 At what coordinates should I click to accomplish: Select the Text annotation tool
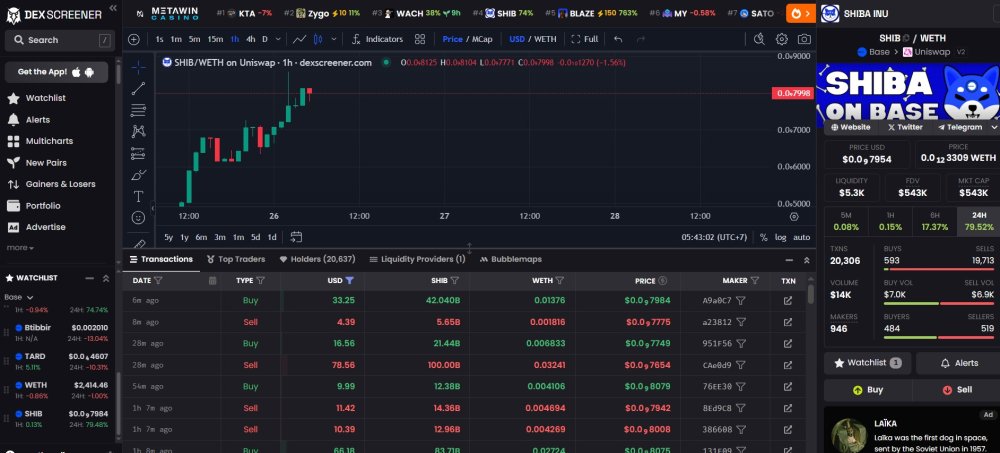coord(138,197)
